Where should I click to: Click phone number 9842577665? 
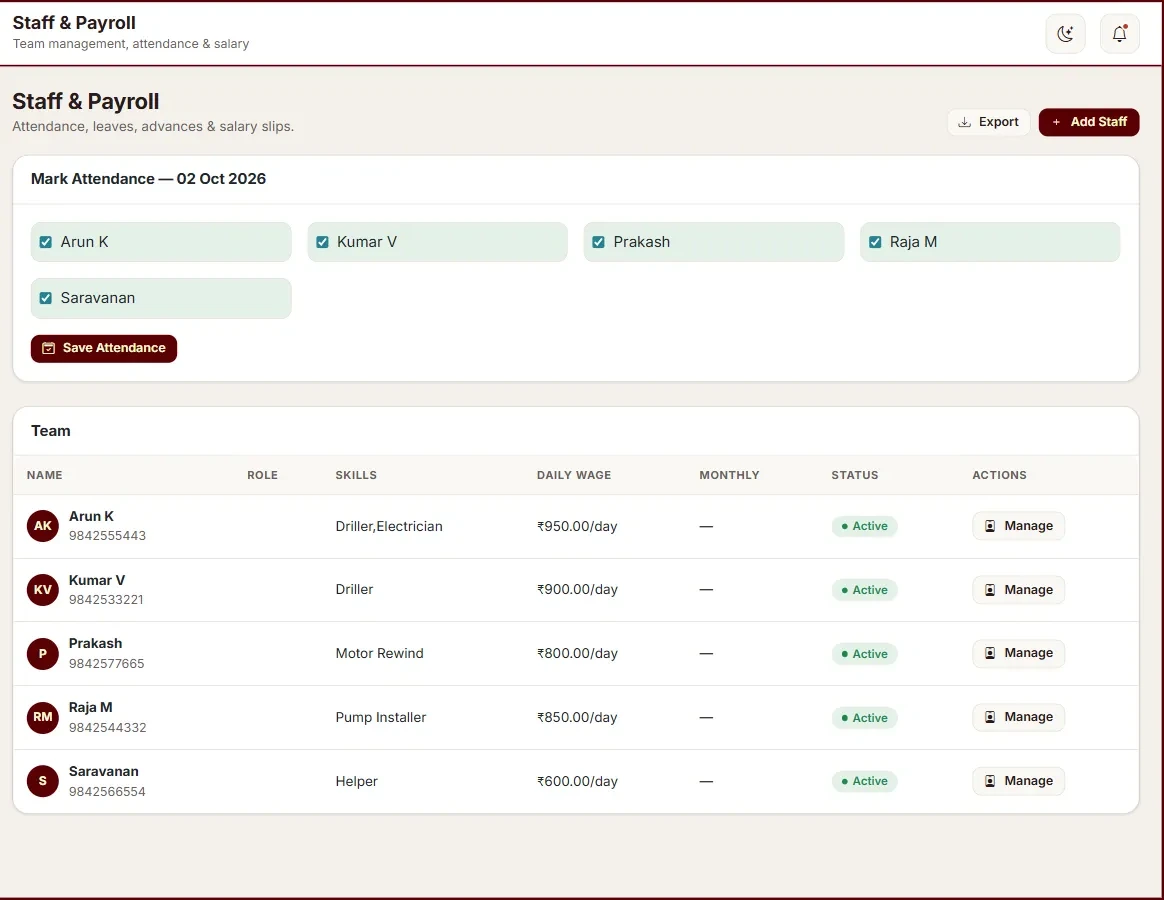(107, 663)
